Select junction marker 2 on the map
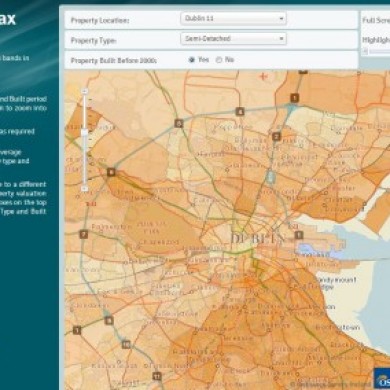 click(x=276, y=136)
